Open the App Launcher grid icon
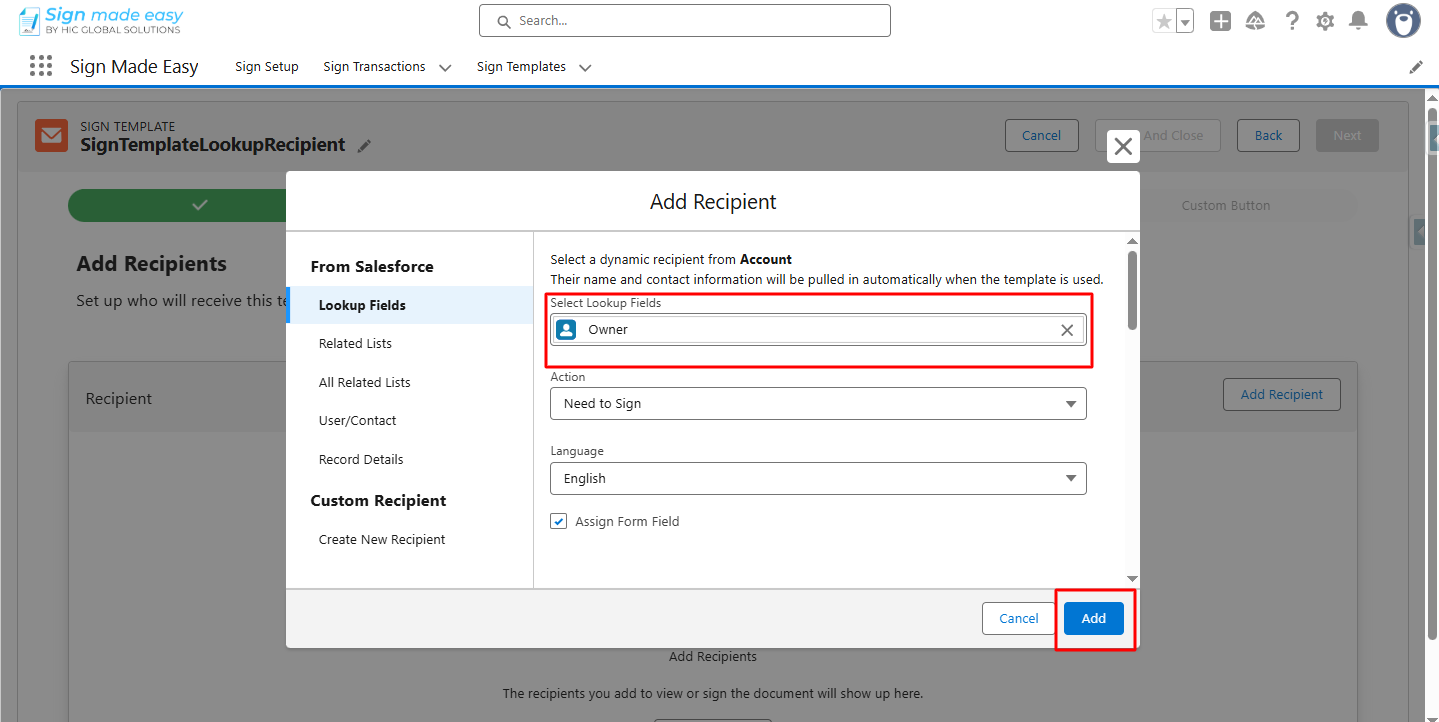This screenshot has width=1439, height=722. pos(41,66)
